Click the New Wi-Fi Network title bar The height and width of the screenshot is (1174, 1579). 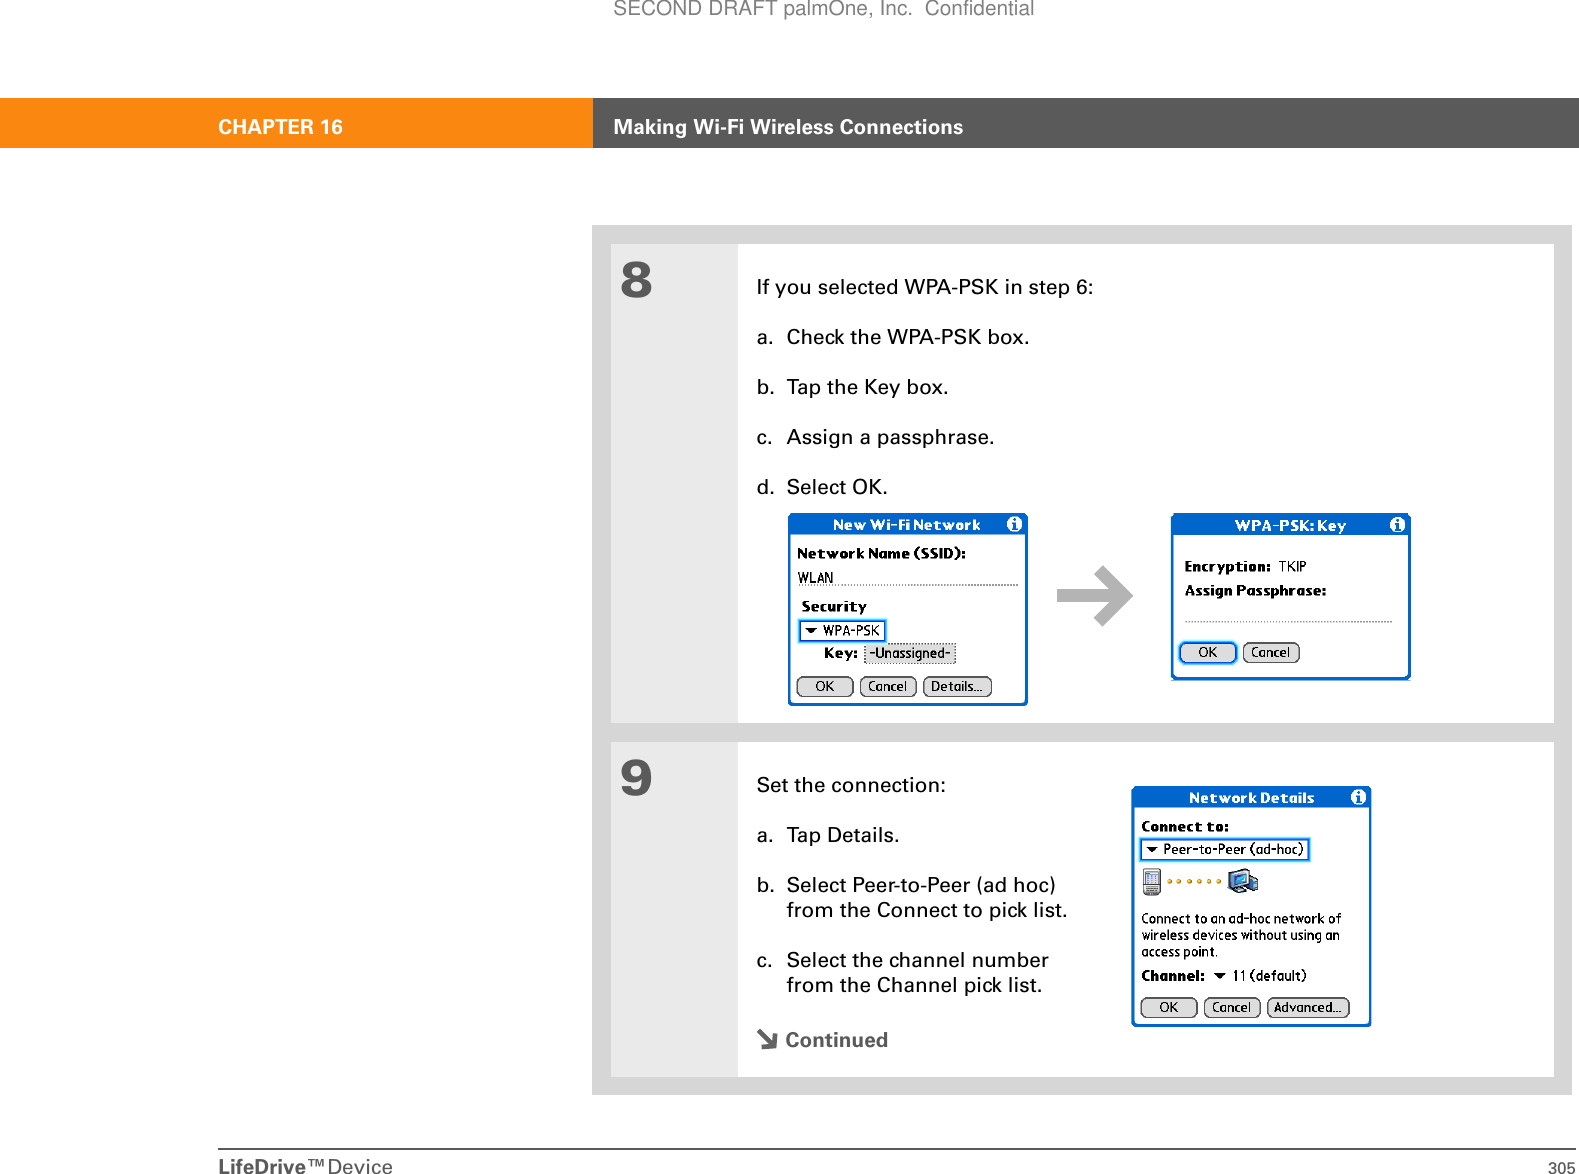point(907,525)
